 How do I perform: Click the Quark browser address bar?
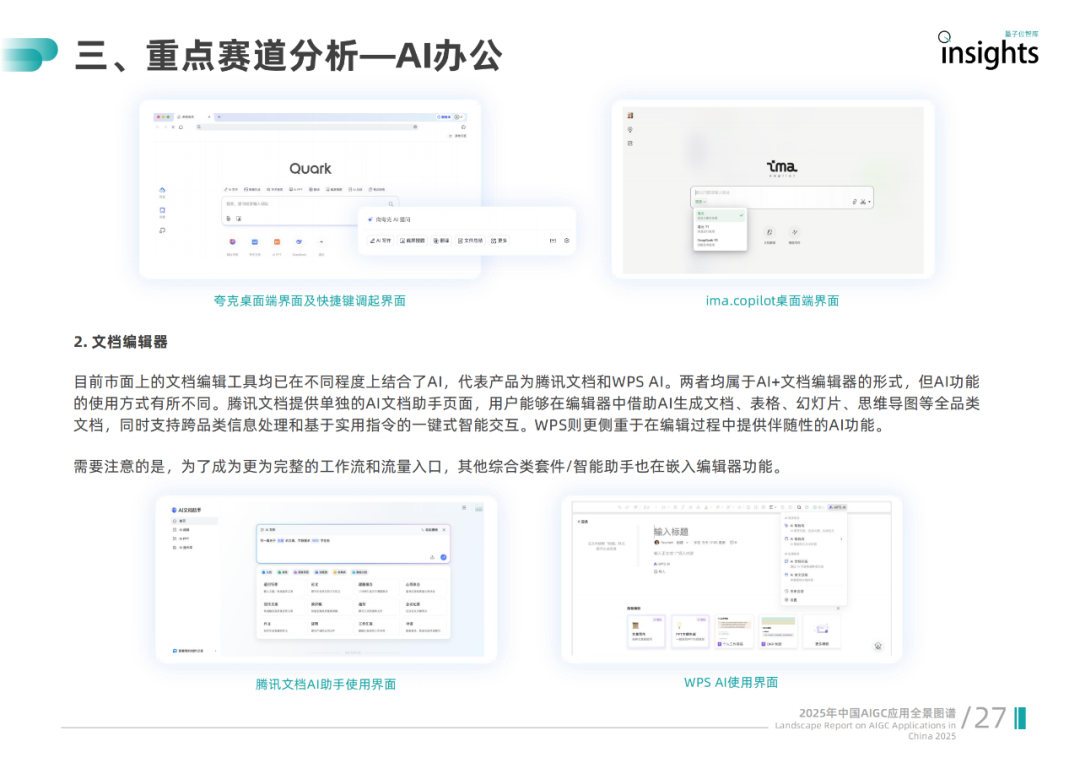[307, 127]
